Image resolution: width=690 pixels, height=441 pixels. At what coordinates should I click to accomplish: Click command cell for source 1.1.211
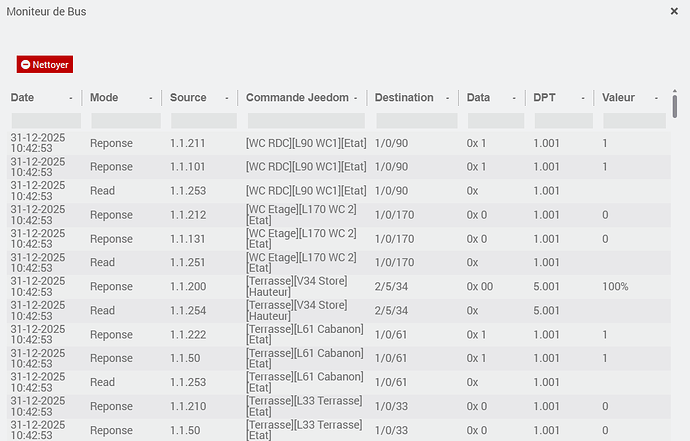click(x=306, y=143)
